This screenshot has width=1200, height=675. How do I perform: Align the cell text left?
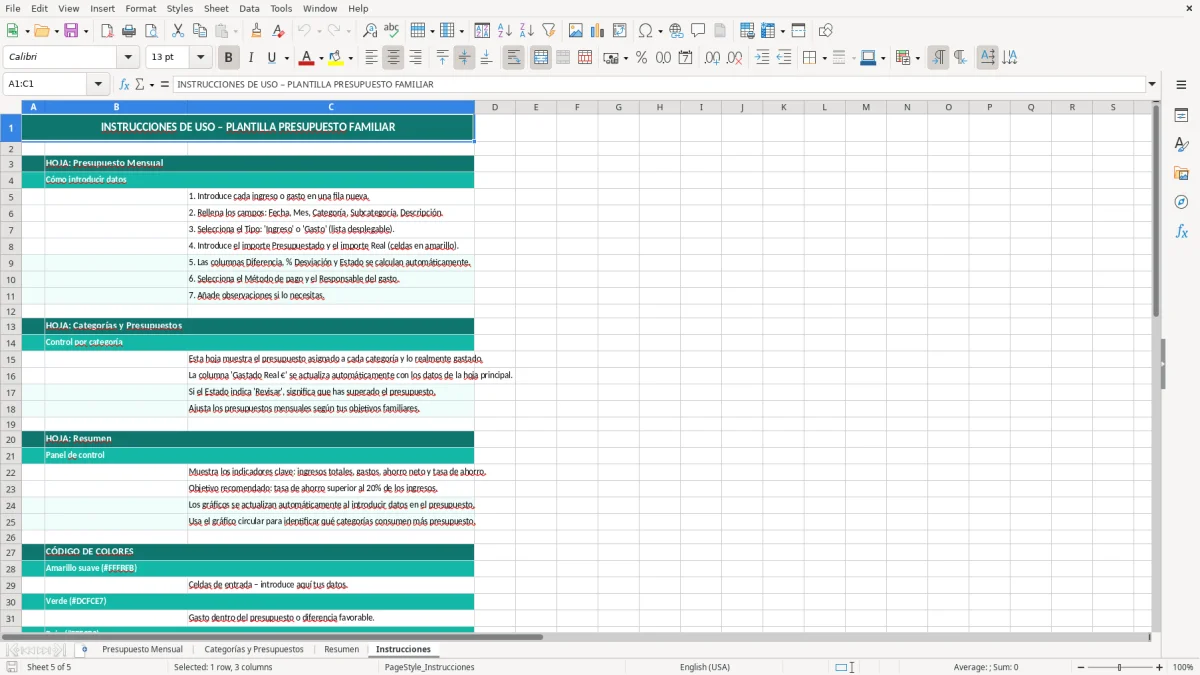(x=372, y=58)
